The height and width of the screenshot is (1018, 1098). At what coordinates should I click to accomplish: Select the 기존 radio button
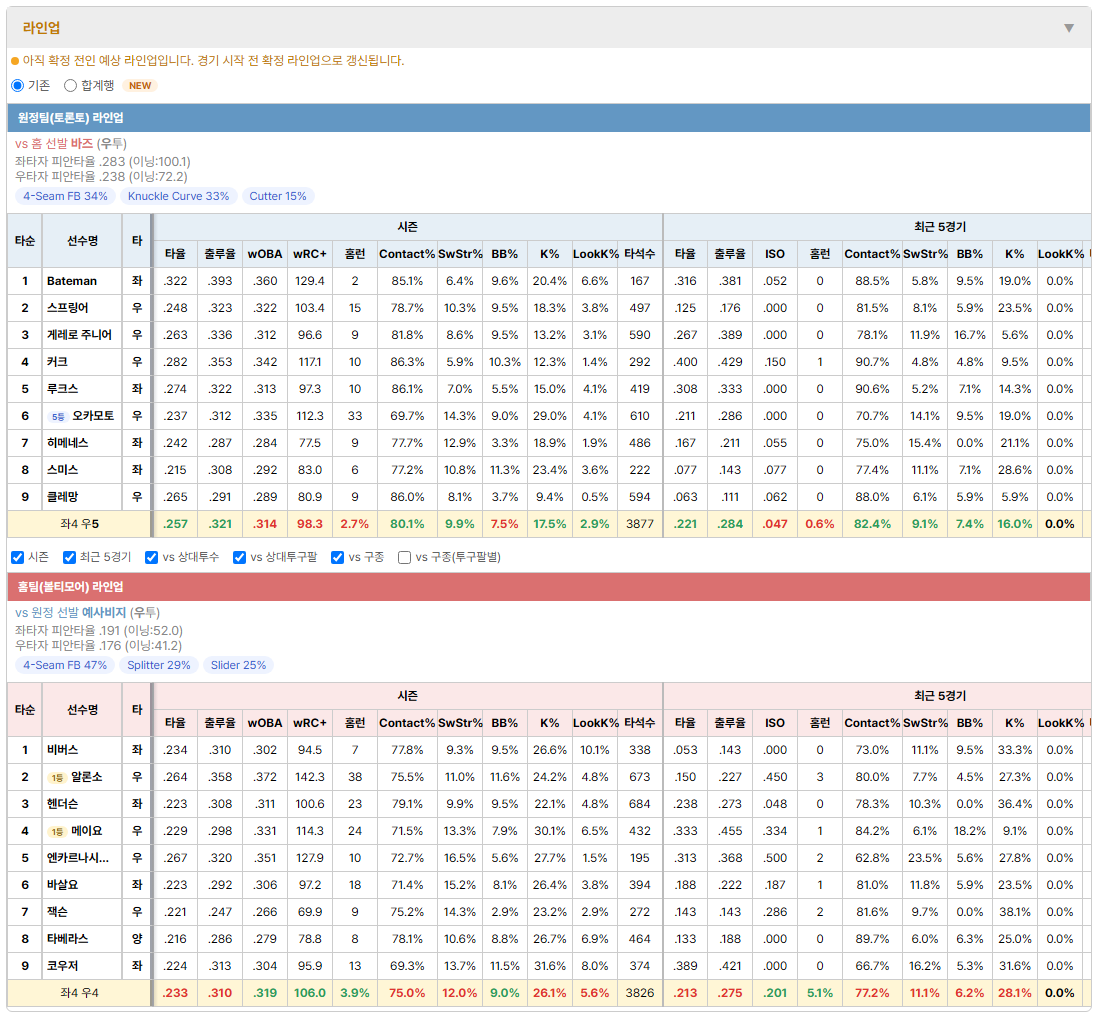point(18,85)
